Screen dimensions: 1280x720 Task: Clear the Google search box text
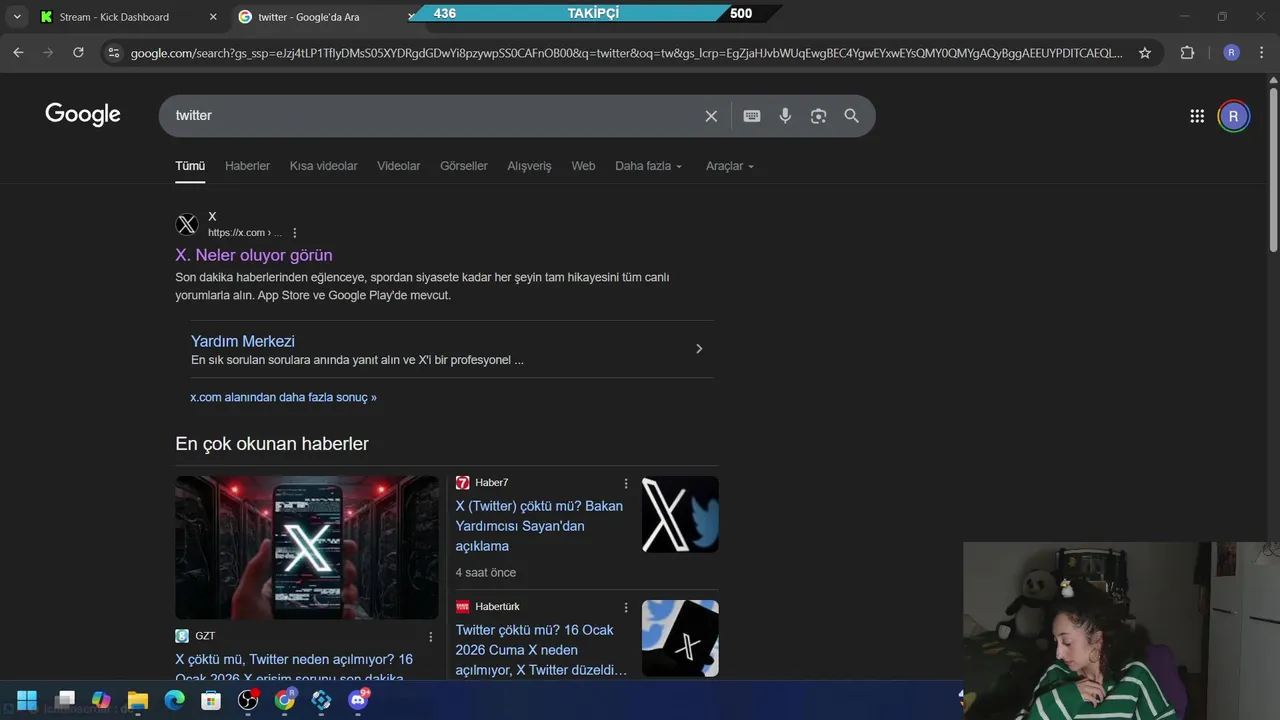click(711, 116)
